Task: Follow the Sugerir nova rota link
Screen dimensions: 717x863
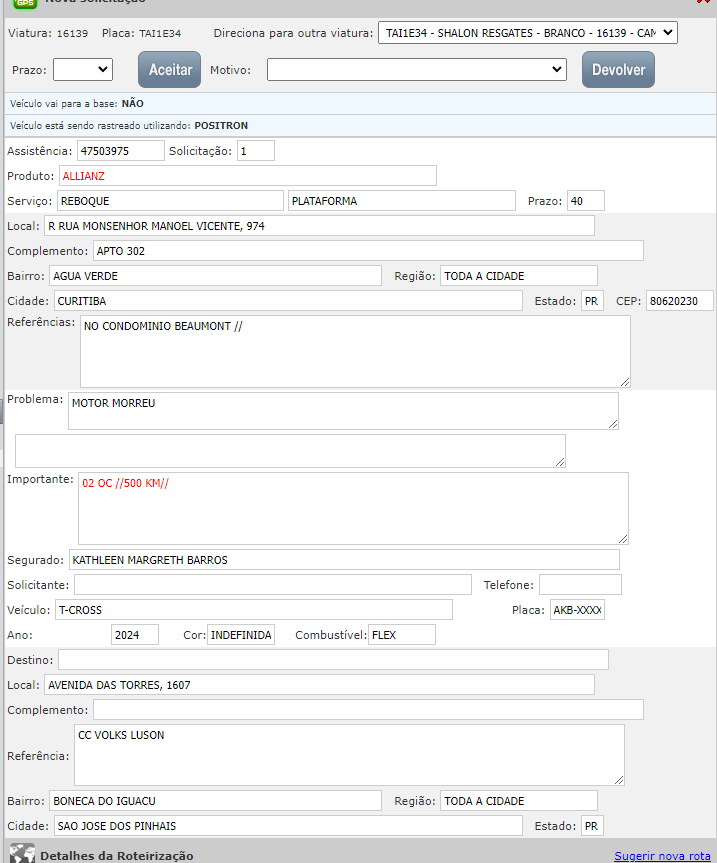Action: click(x=661, y=856)
